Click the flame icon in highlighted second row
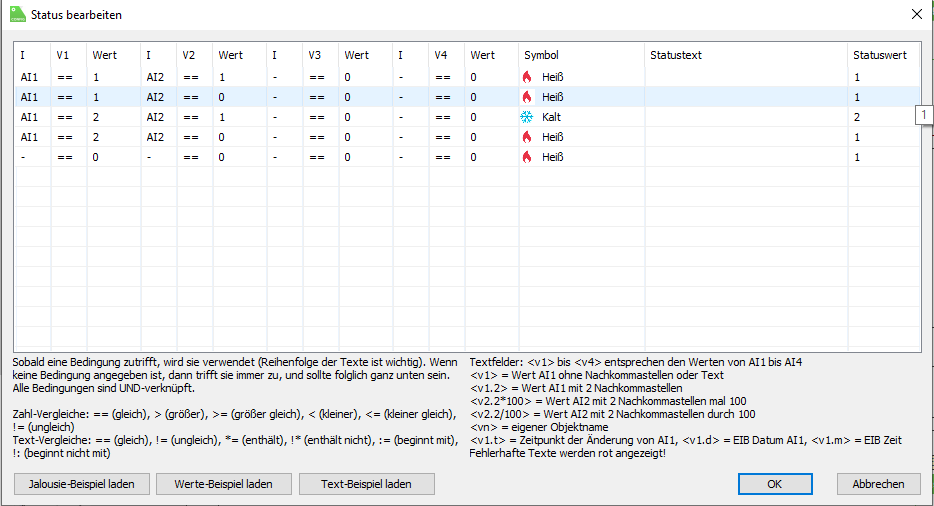The height and width of the screenshot is (506, 934). (527, 97)
